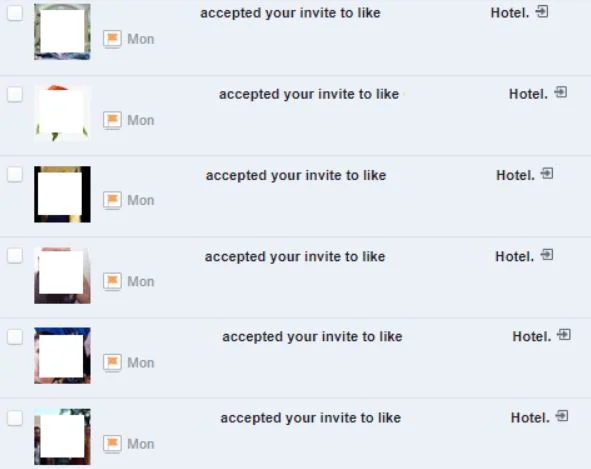This screenshot has width=591, height=469.
Task: Click the orange flag icon in first notification
Action: point(112,39)
